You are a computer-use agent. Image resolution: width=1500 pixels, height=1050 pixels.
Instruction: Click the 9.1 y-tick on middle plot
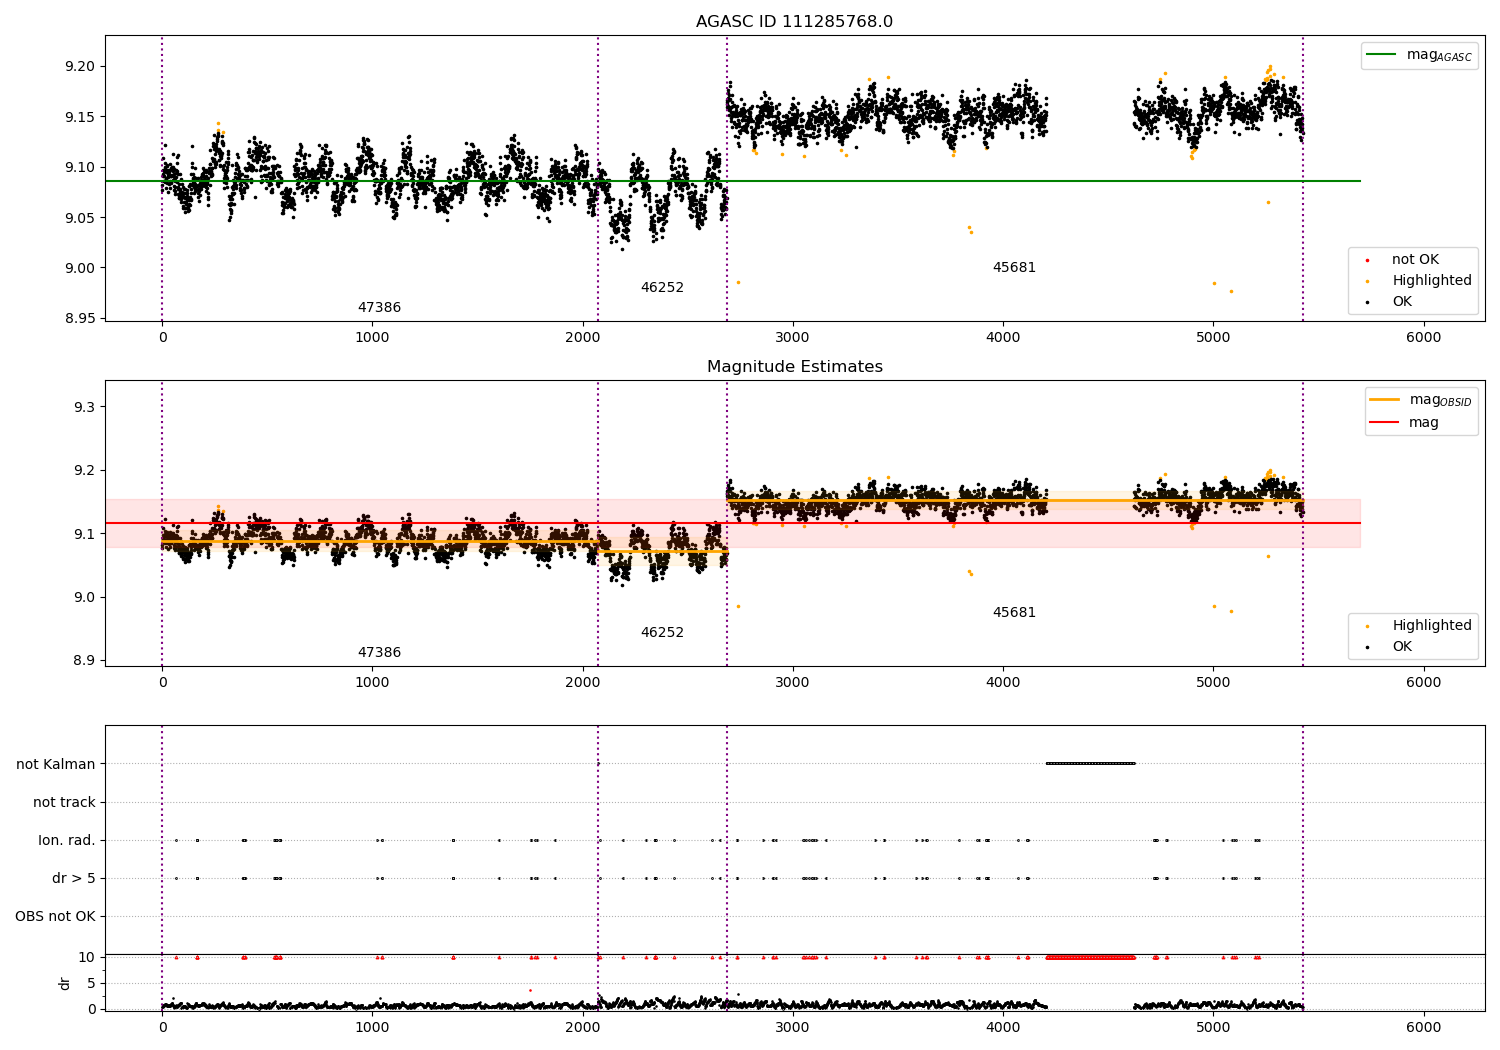pyautogui.click(x=83, y=534)
